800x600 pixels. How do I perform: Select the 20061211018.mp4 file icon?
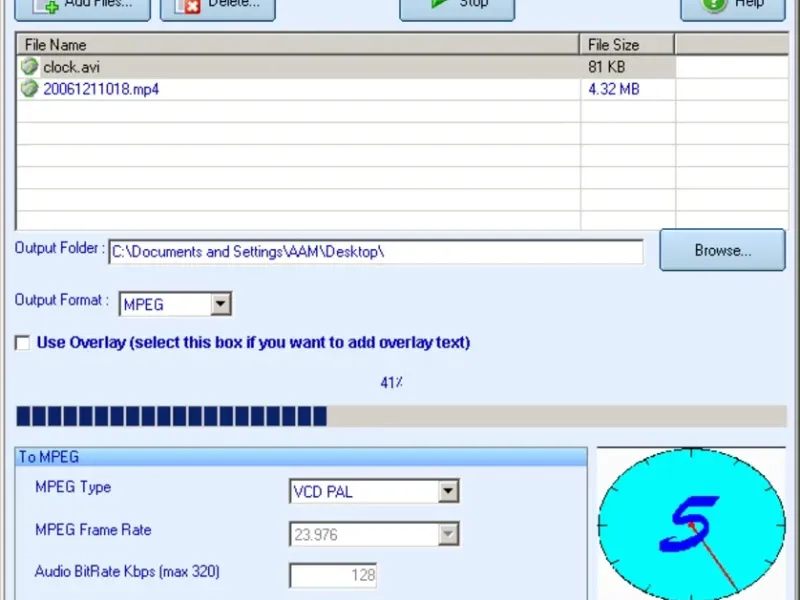coord(30,88)
